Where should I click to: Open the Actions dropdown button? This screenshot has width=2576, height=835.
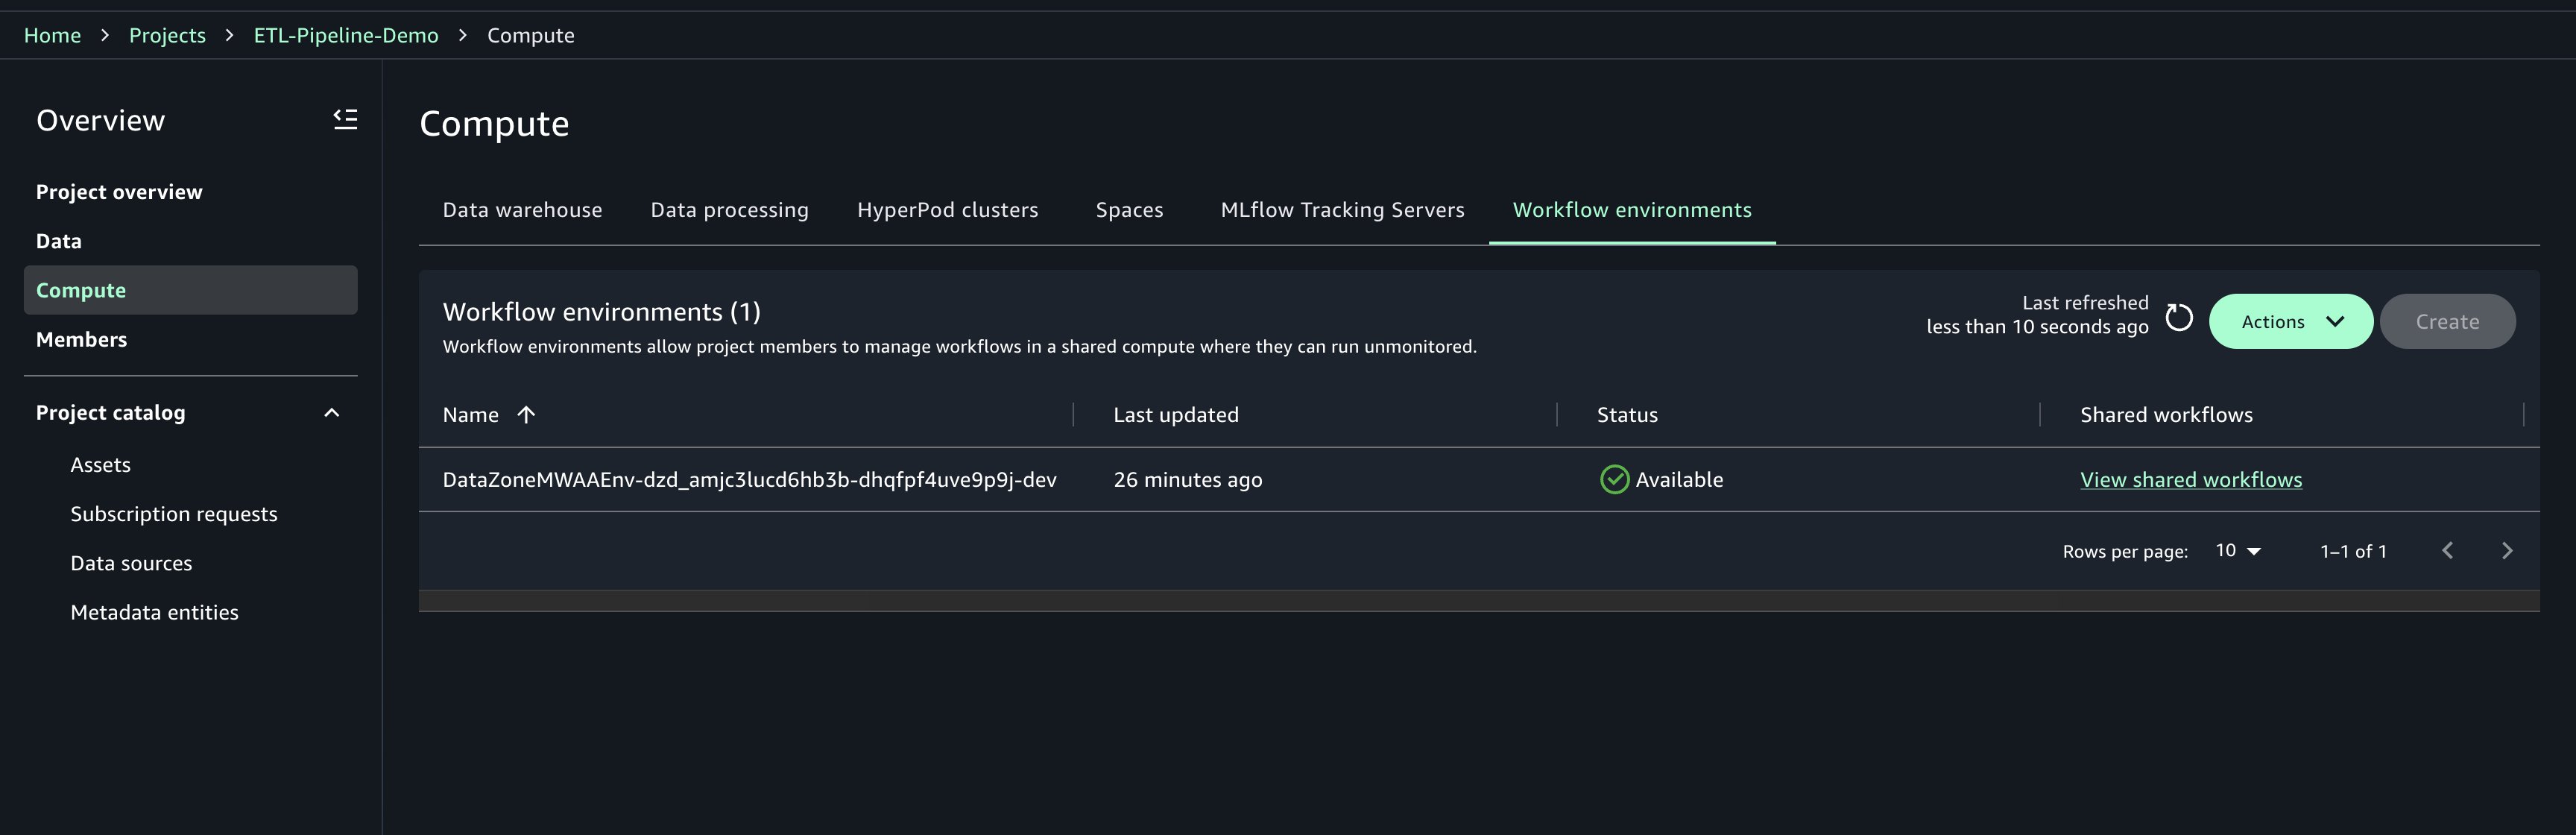[2290, 322]
